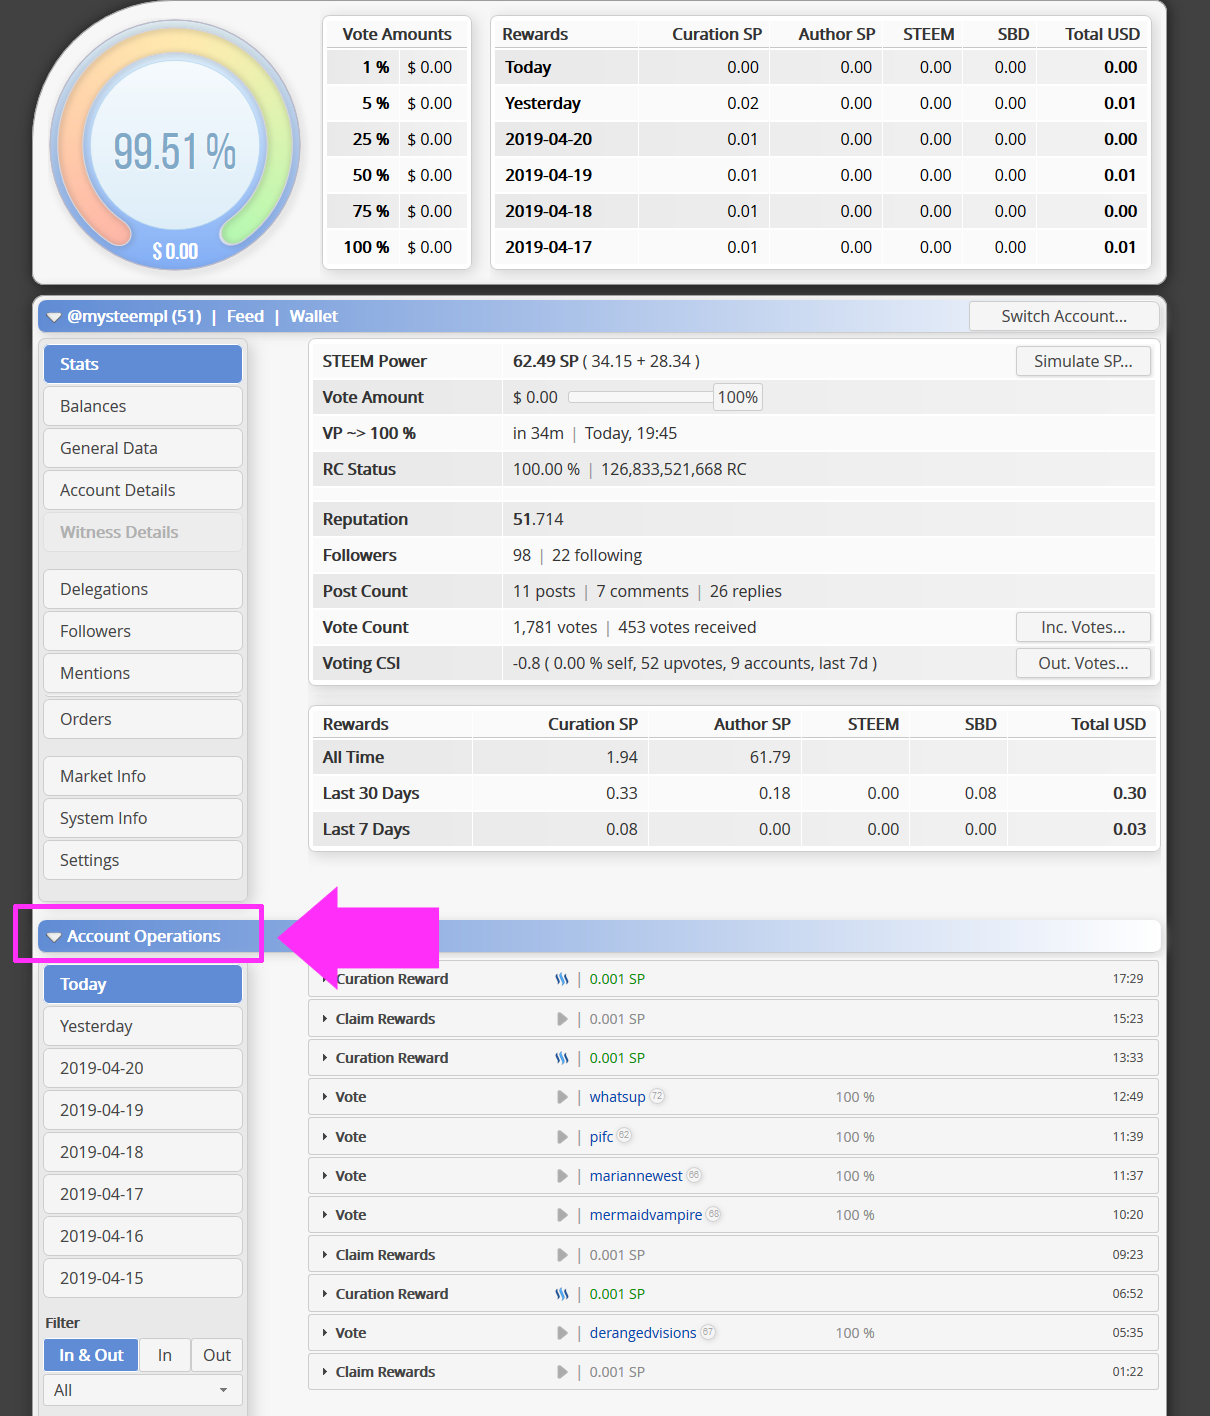Expand the Vote operation for whatsup

[325, 1097]
